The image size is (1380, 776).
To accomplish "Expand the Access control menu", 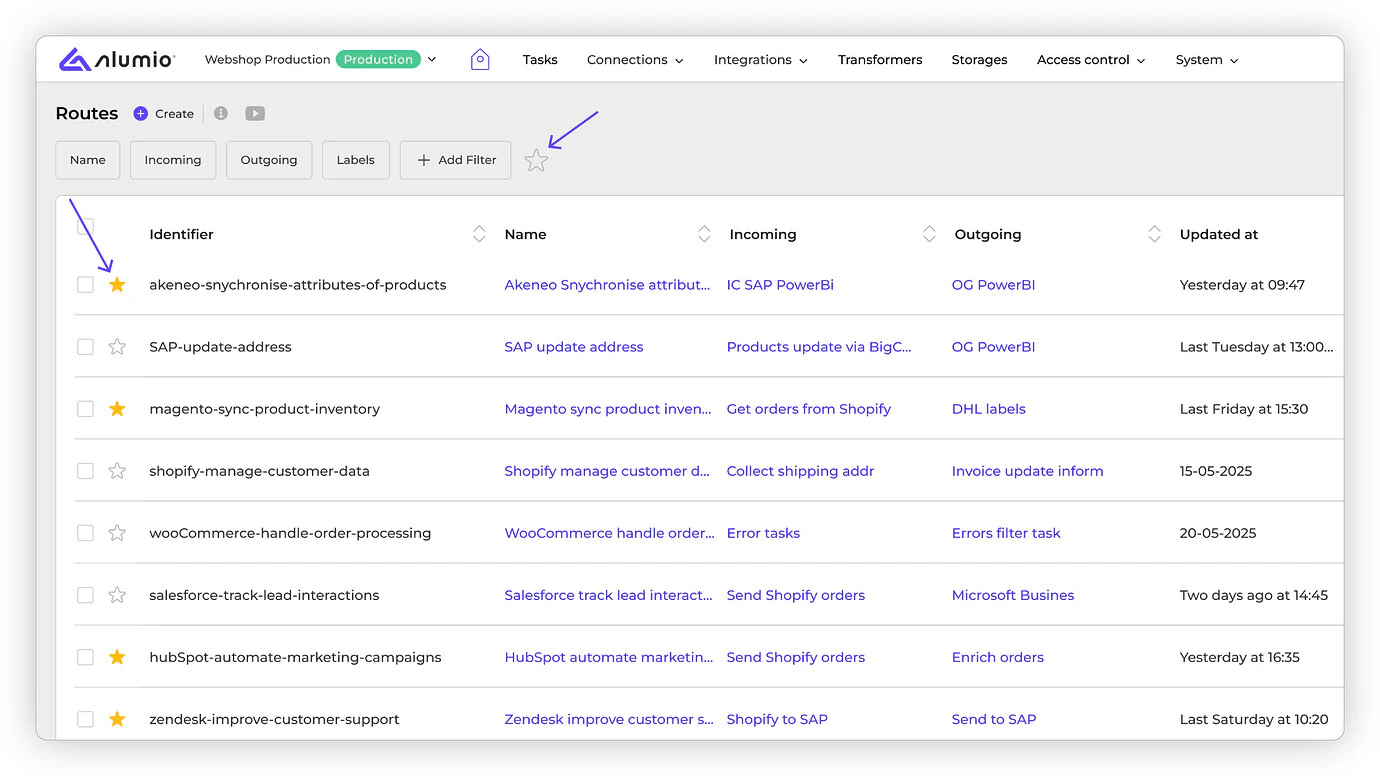I will (x=1091, y=60).
